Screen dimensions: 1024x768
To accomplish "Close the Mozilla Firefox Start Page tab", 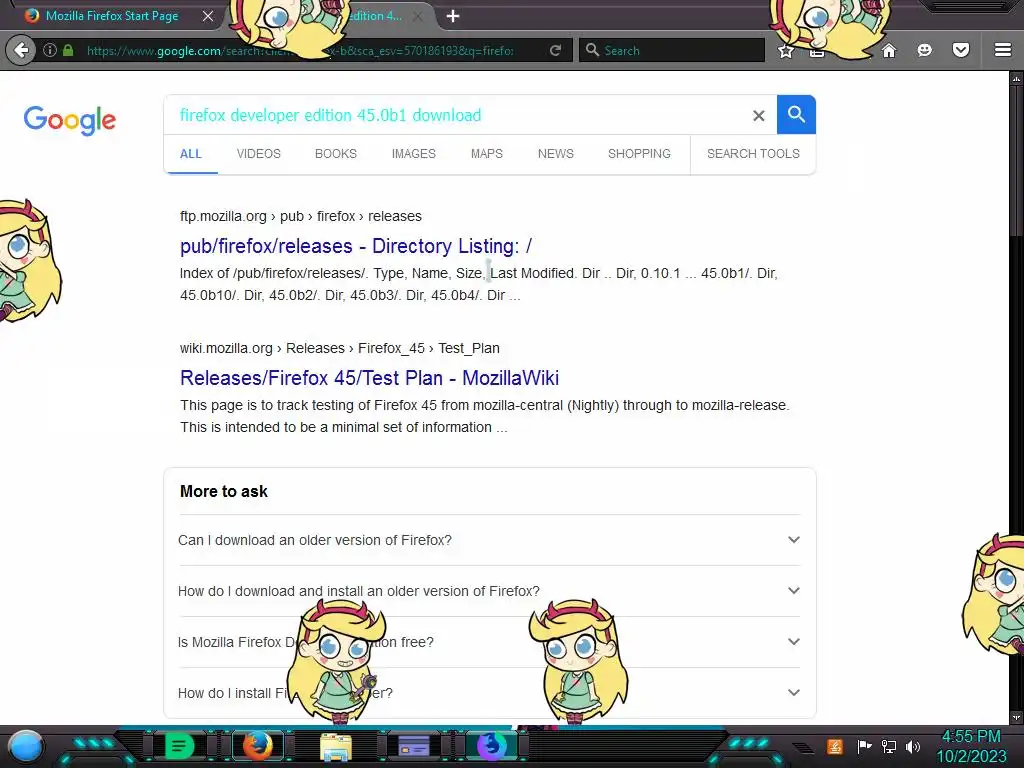I will point(208,16).
